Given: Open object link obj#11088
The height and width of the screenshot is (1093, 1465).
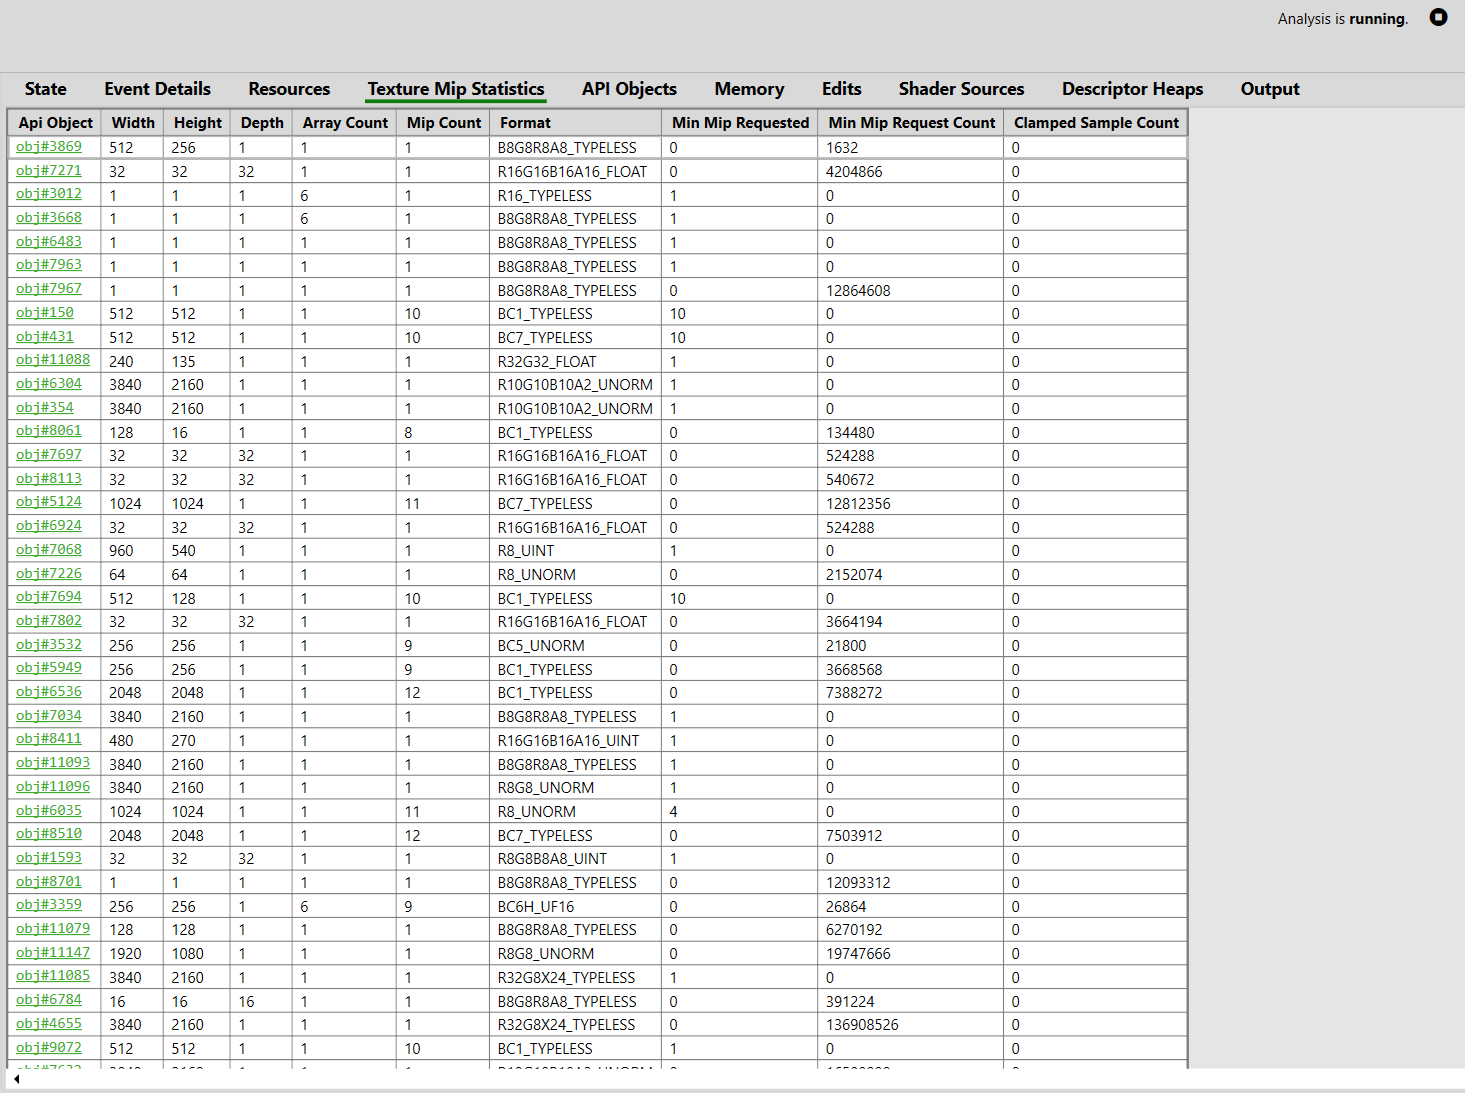Looking at the screenshot, I should (x=53, y=360).
